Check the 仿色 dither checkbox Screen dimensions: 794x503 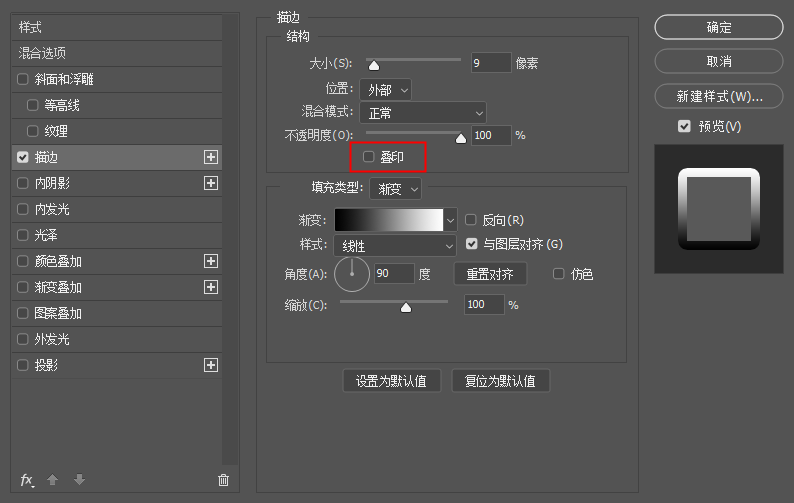point(559,274)
